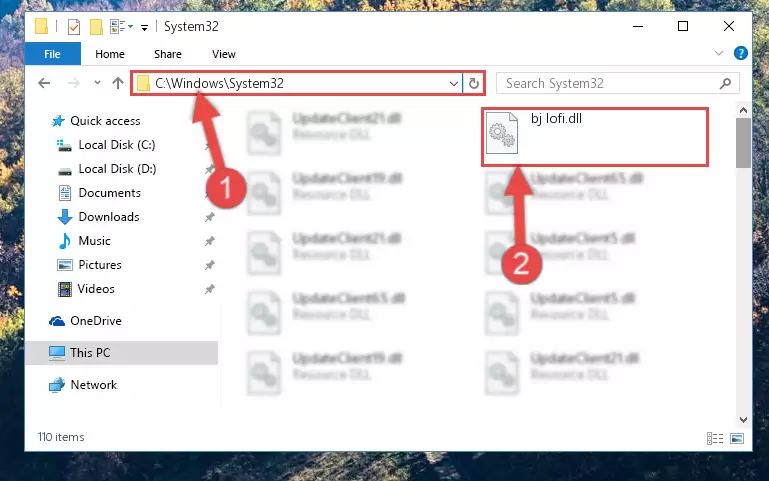Screen dimensions: 769x481
Task: Switch to details view layout icon
Action: [x=715, y=438]
